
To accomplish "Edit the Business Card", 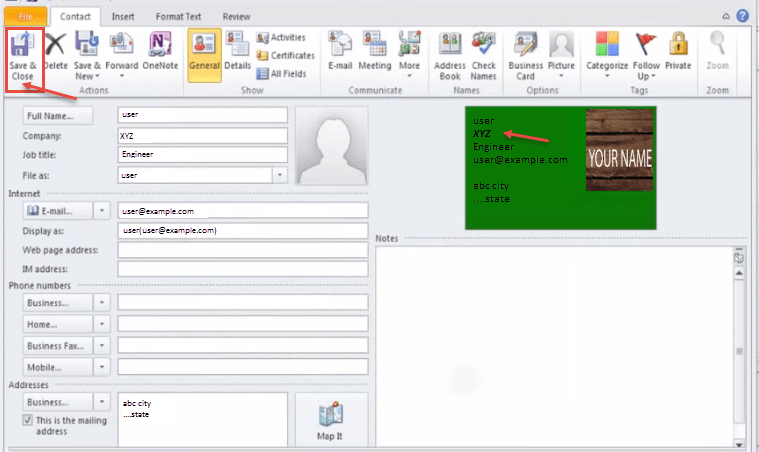I will pos(525,56).
